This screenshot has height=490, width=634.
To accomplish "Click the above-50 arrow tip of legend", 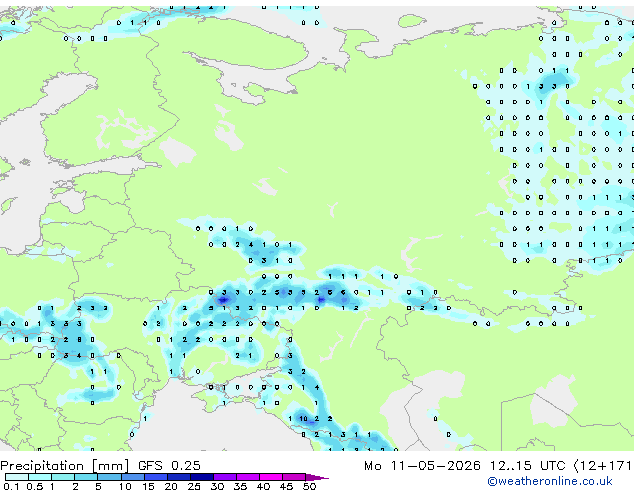I will click(x=317, y=478).
